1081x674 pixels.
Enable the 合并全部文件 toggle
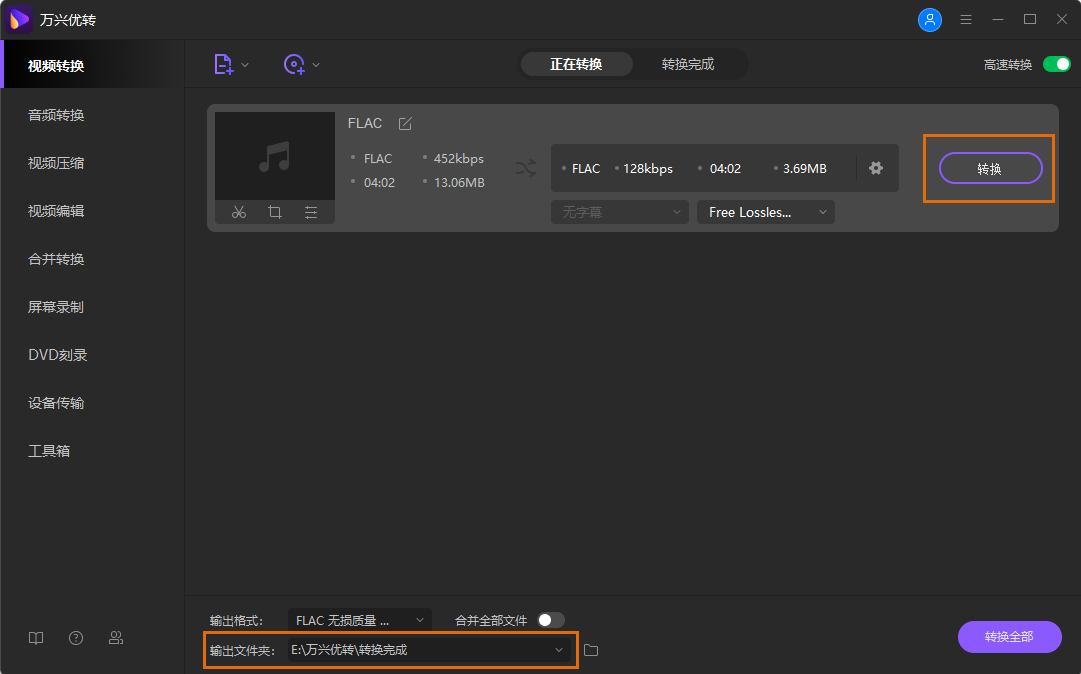pyautogui.click(x=550, y=620)
